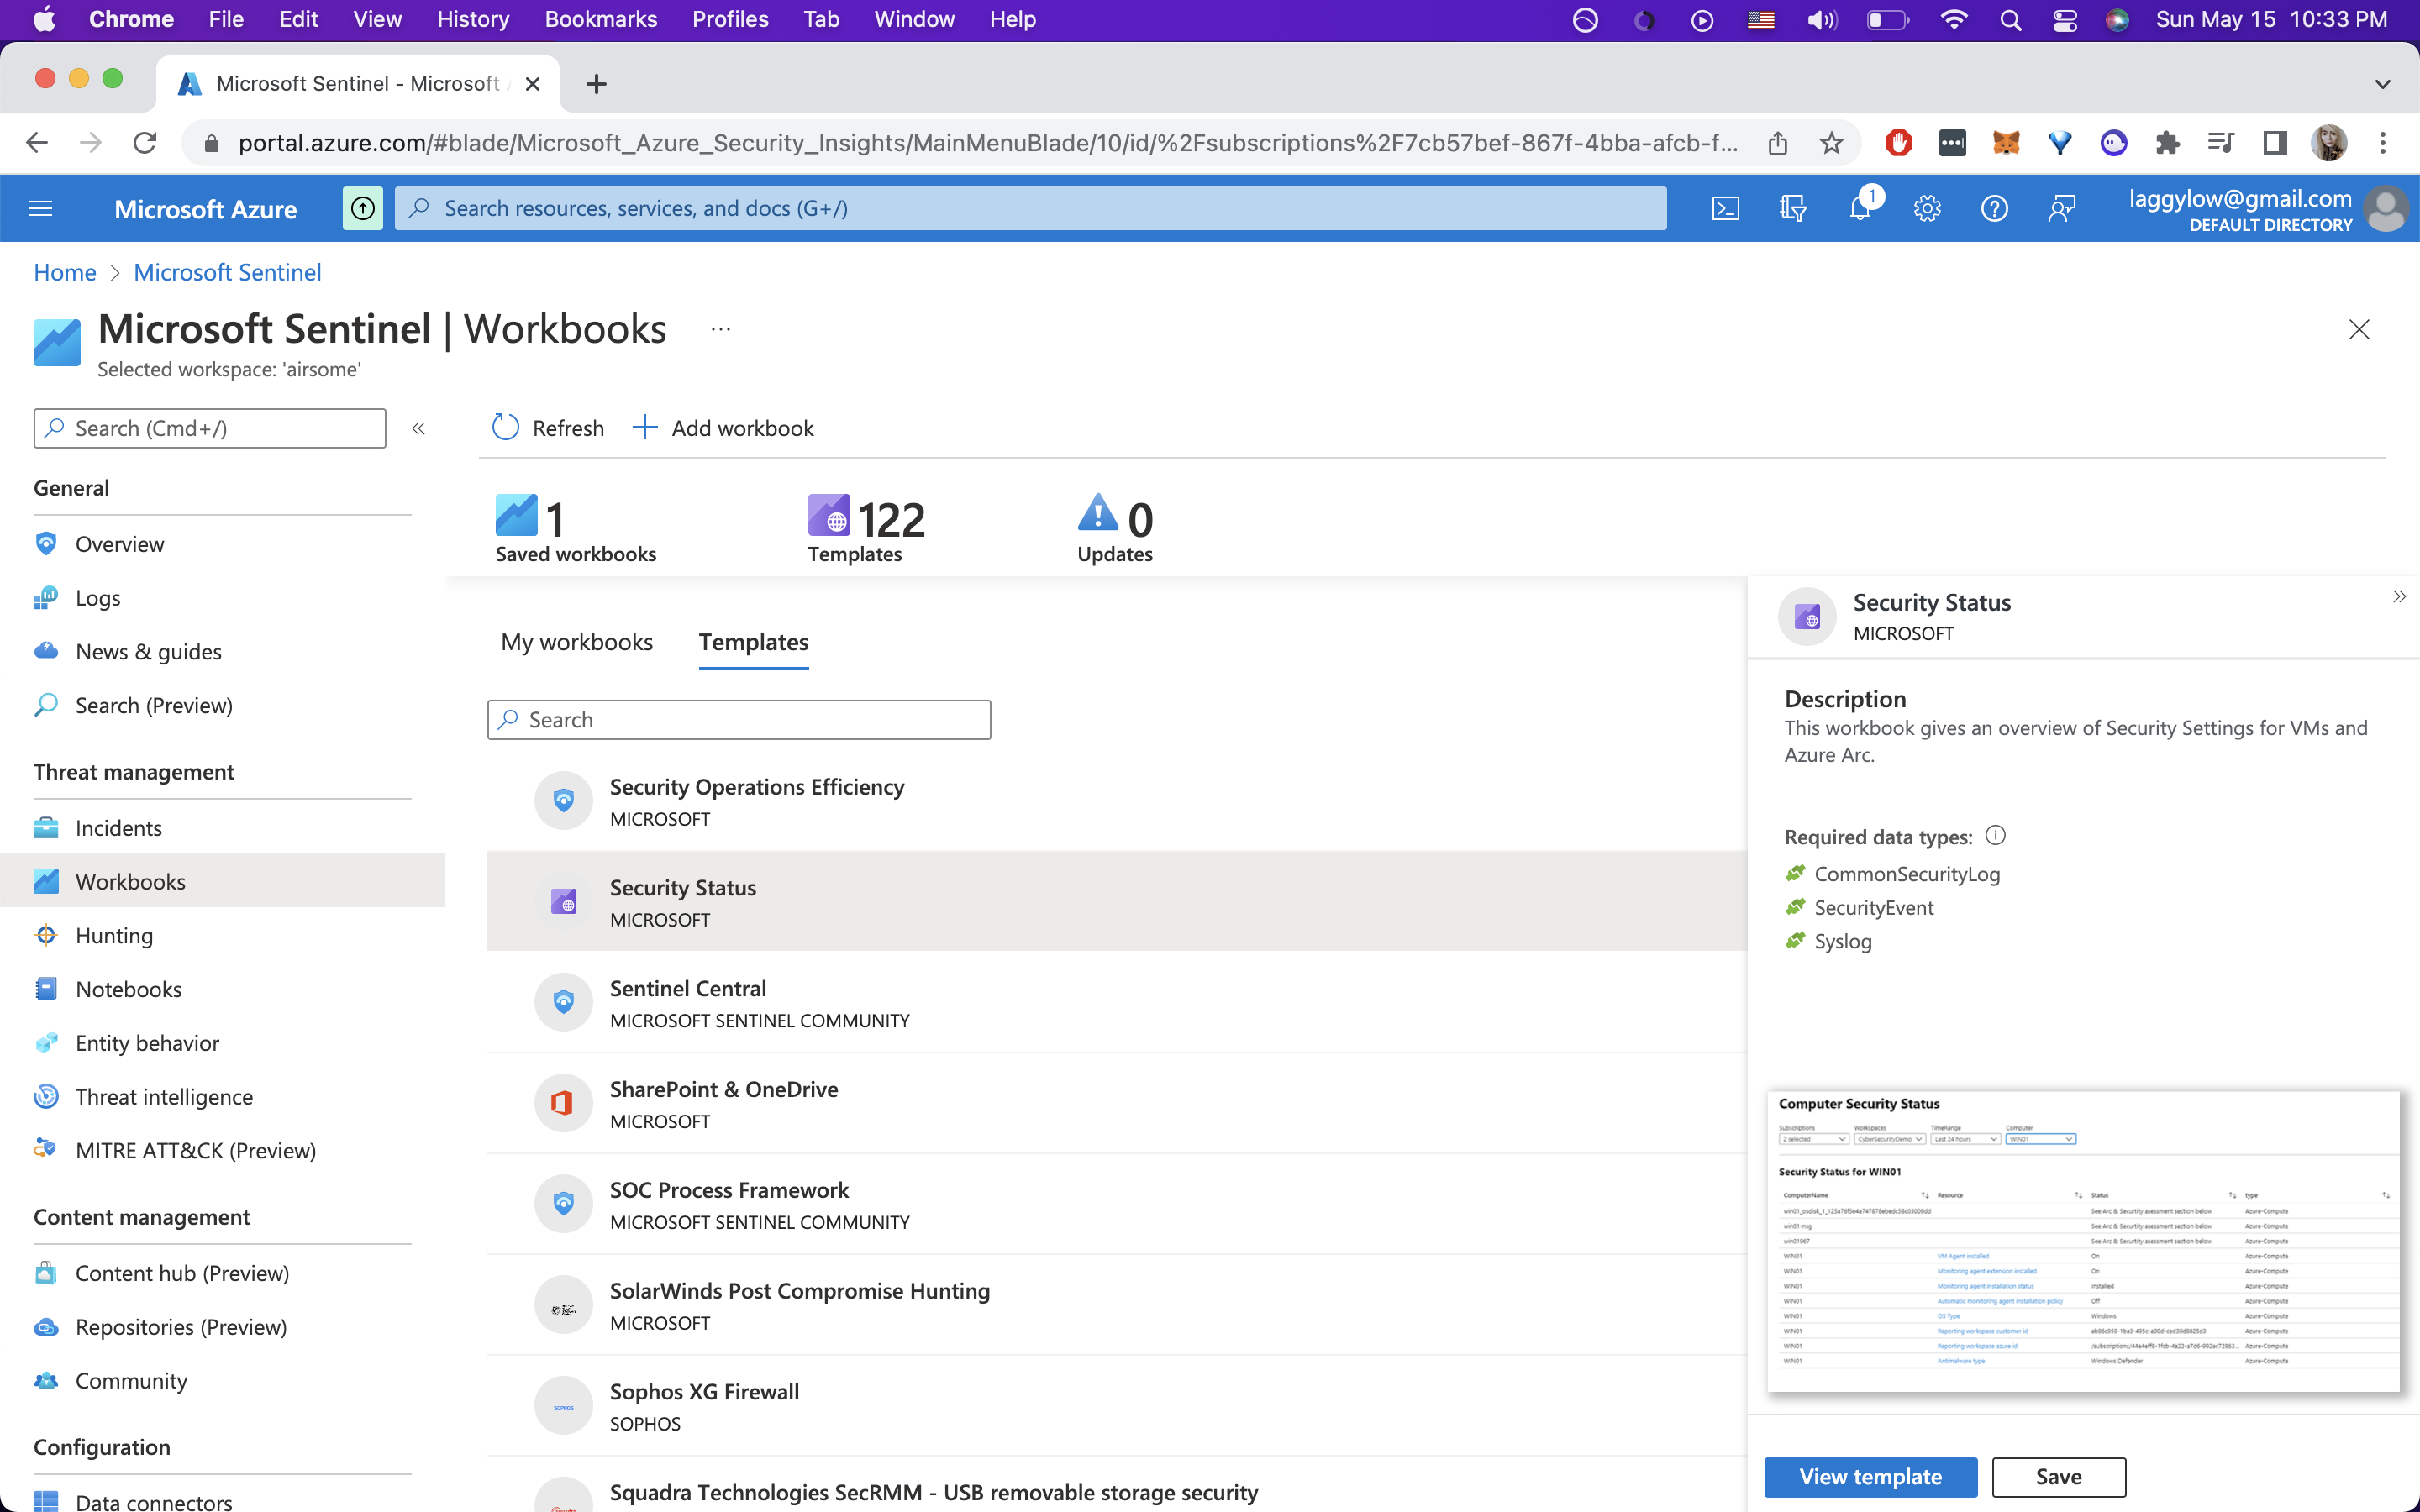Viewport: 2420px width, 1512px height.
Task: Open the Computer Security Status preview thumbnail
Action: pyautogui.click(x=2083, y=1240)
